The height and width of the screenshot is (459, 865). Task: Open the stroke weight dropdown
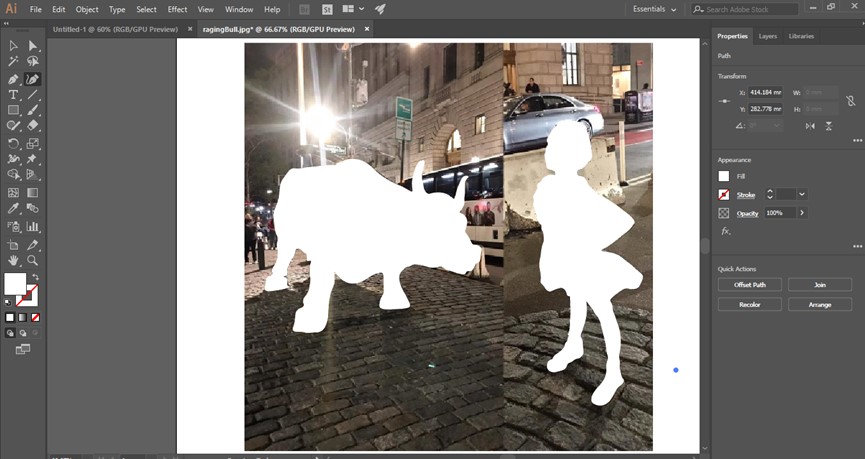(802, 194)
